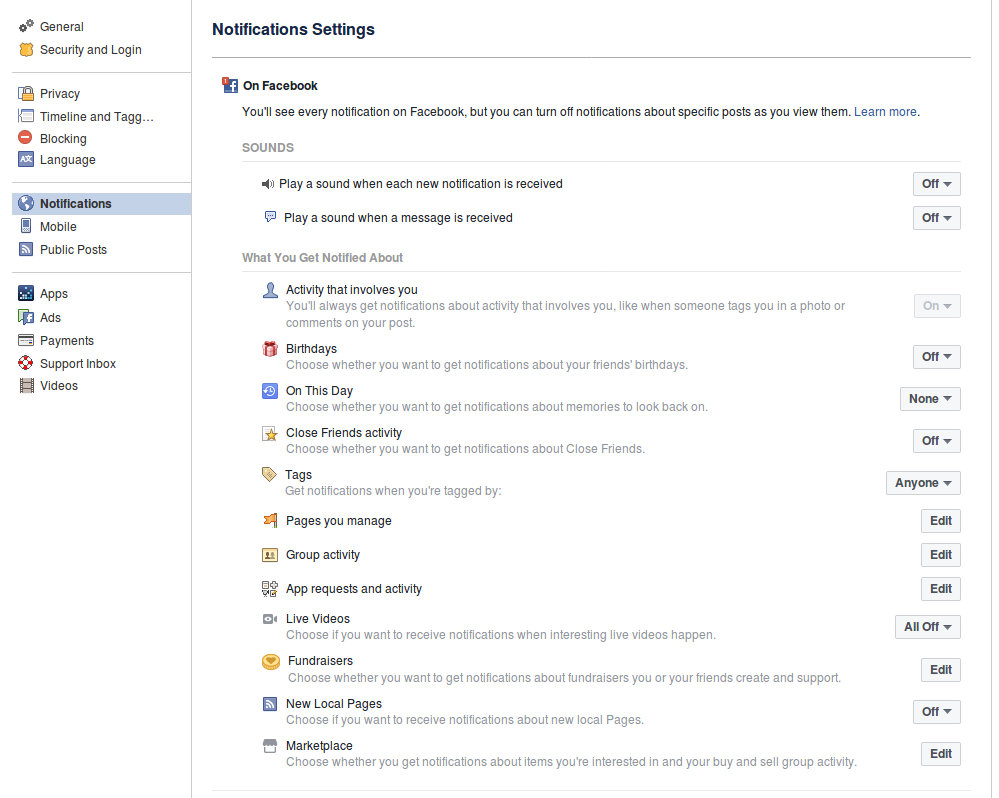Click the Birthdays gift icon

coord(270,349)
